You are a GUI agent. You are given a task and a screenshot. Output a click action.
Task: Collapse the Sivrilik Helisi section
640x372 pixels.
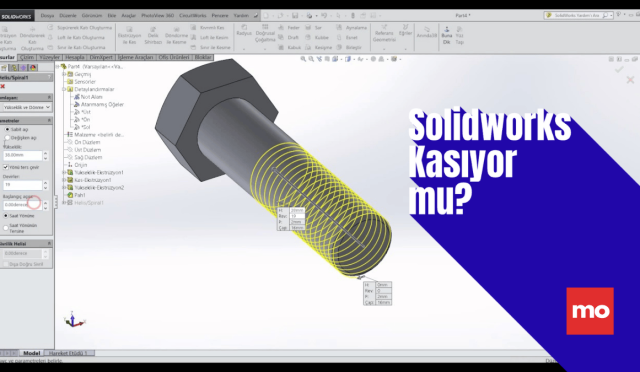pyautogui.click(x=49, y=243)
